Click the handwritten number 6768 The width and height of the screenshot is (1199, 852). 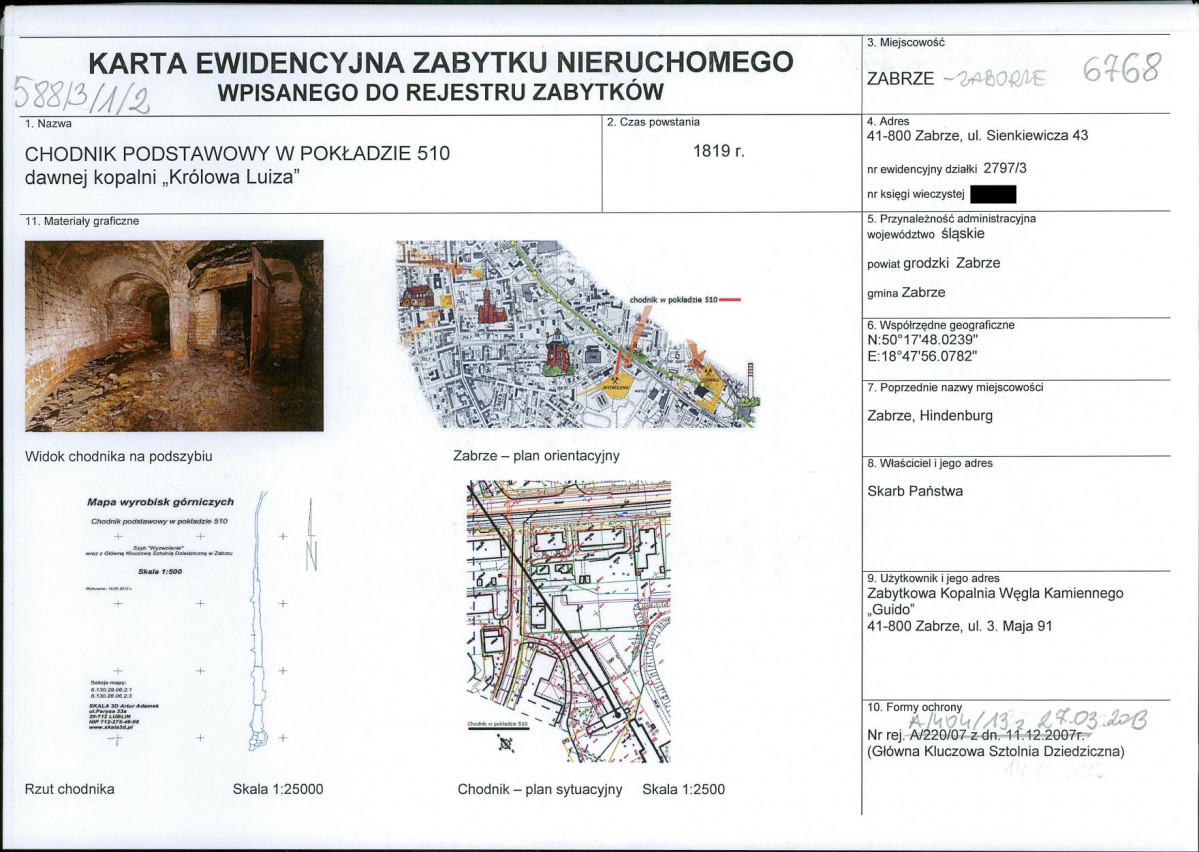tap(1122, 71)
